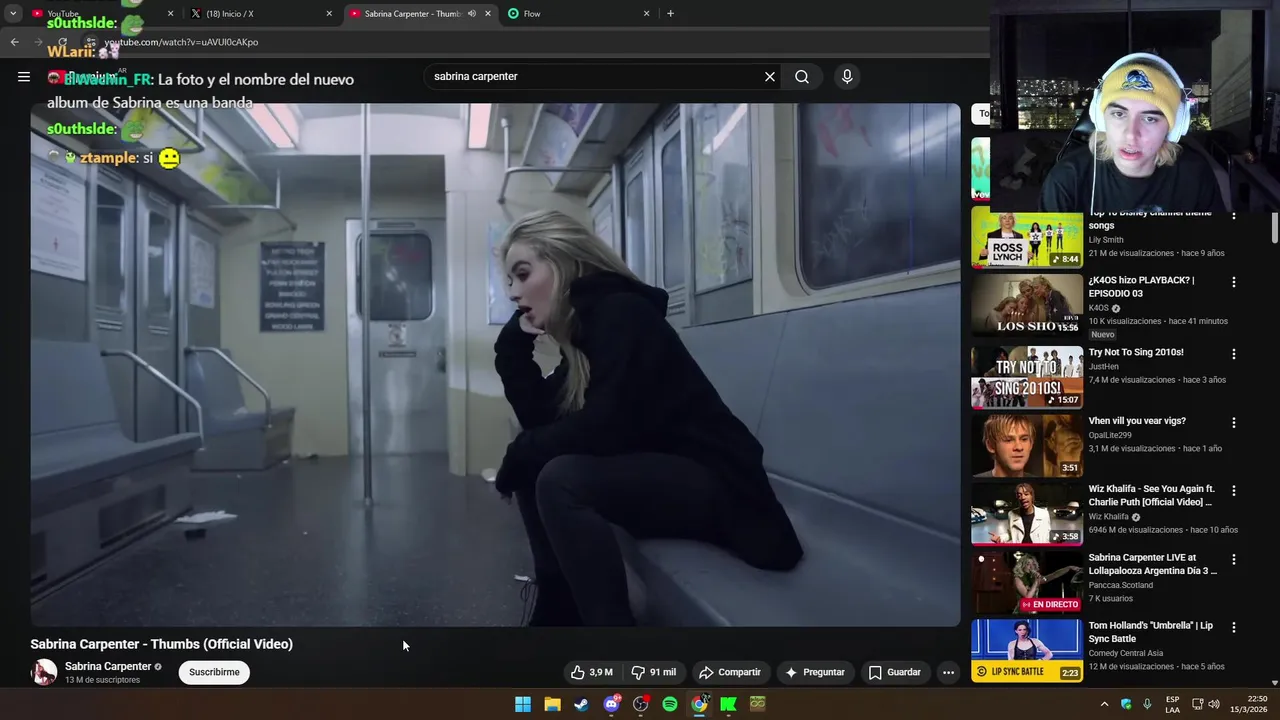Click the browser address bar URL
This screenshot has width=1280, height=720.
tap(181, 42)
